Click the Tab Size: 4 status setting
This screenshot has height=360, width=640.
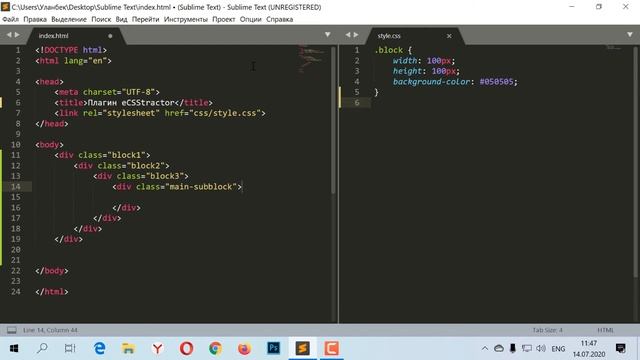(547, 330)
